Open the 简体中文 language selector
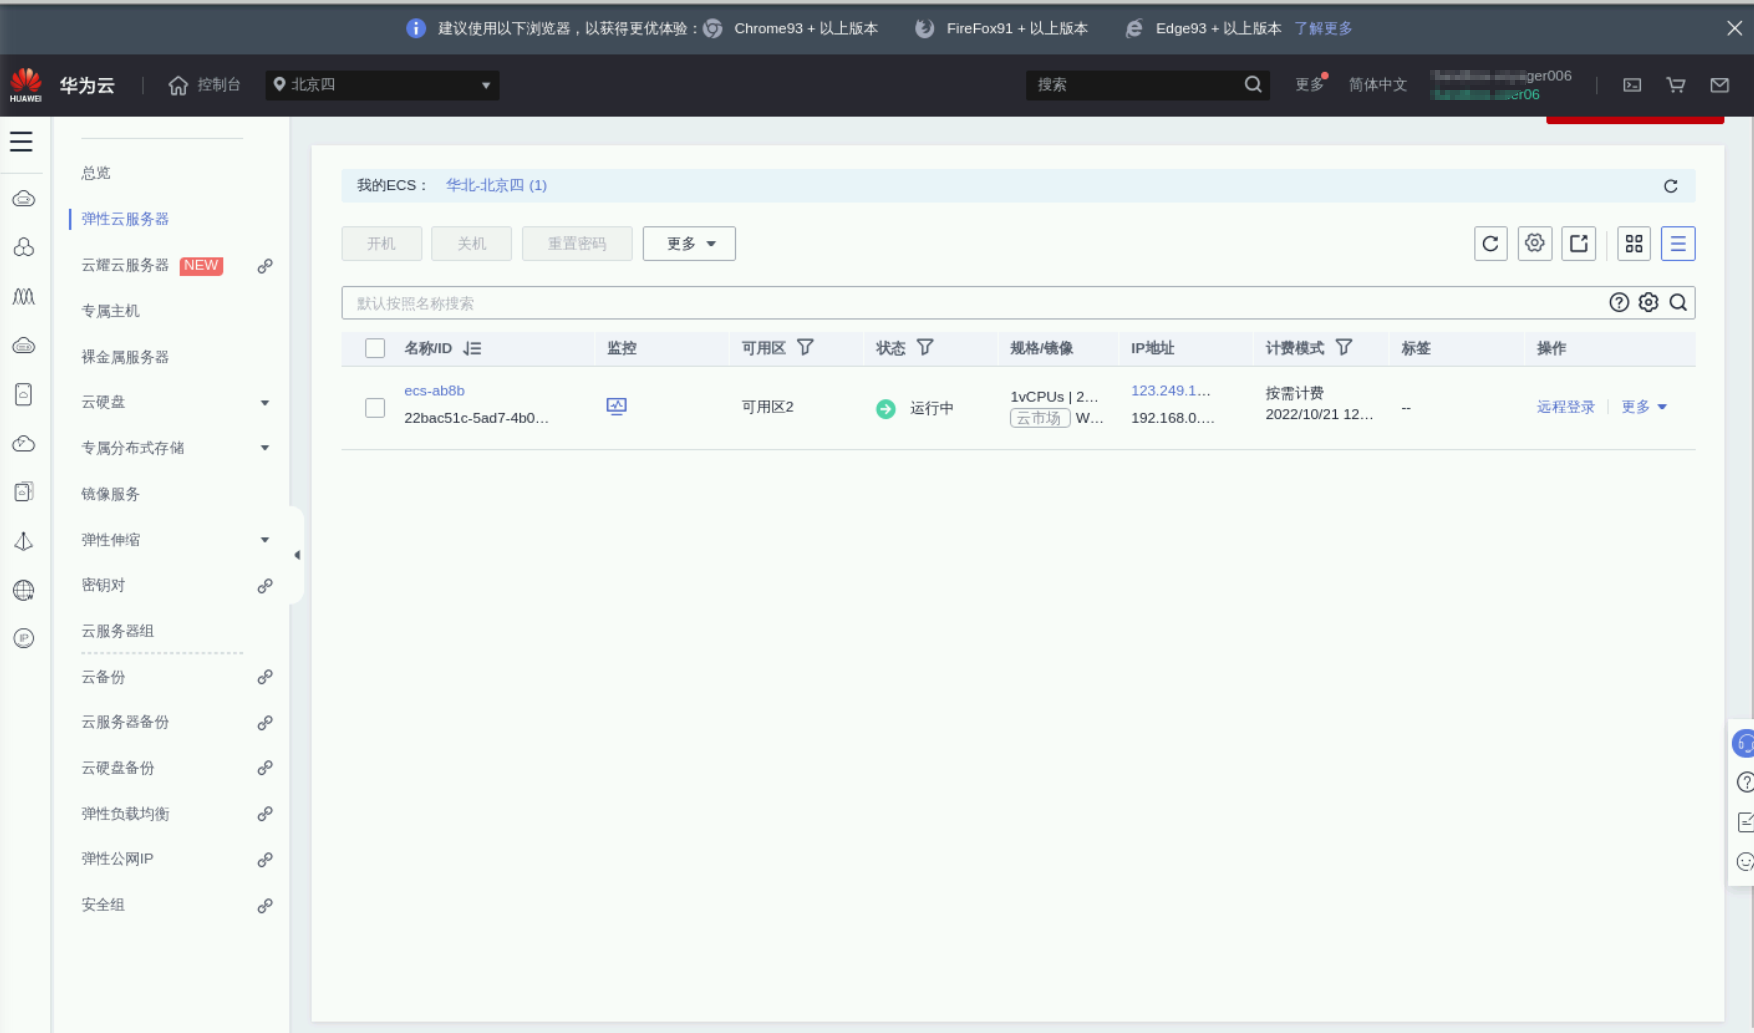 pos(1377,85)
